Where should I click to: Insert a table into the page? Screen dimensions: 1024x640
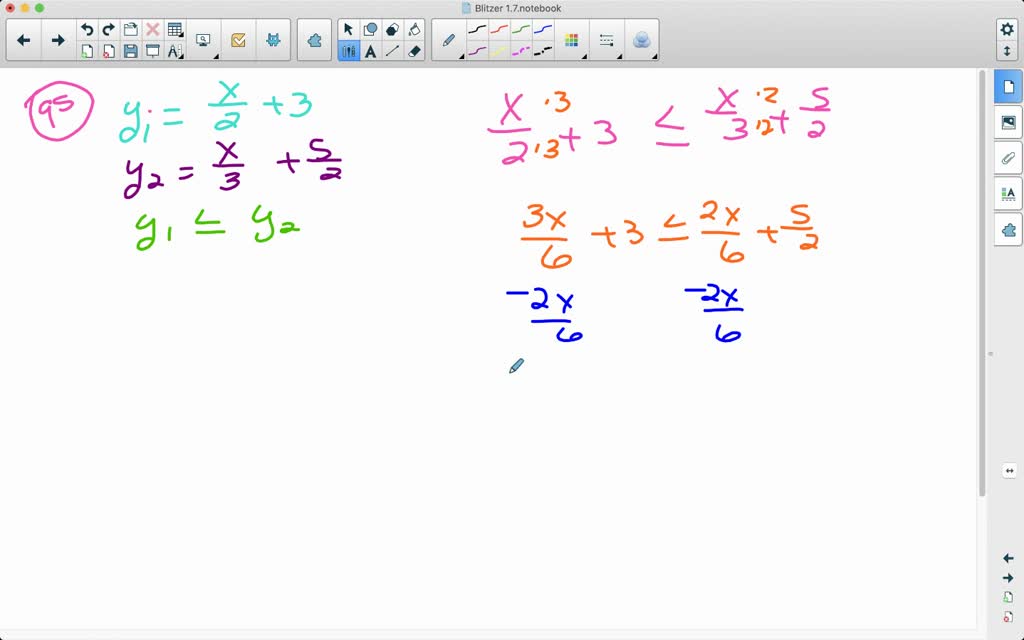pyautogui.click(x=174, y=28)
